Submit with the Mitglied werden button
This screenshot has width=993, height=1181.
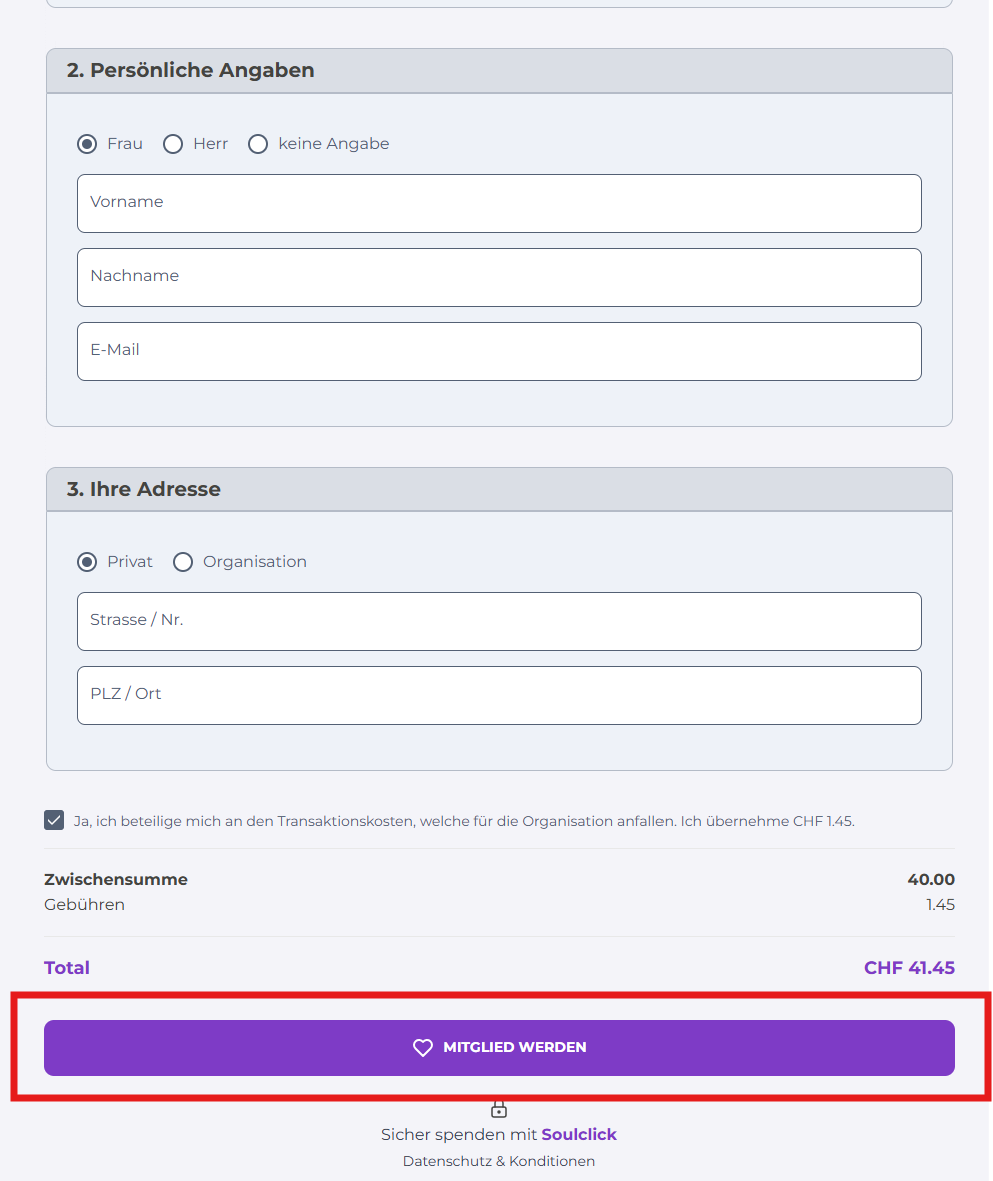[x=499, y=1048]
